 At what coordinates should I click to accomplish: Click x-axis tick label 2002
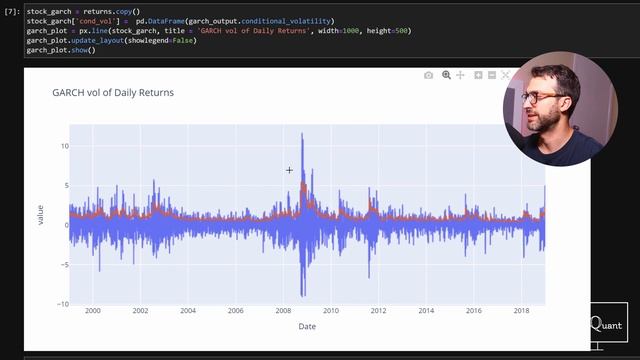pos(140,311)
